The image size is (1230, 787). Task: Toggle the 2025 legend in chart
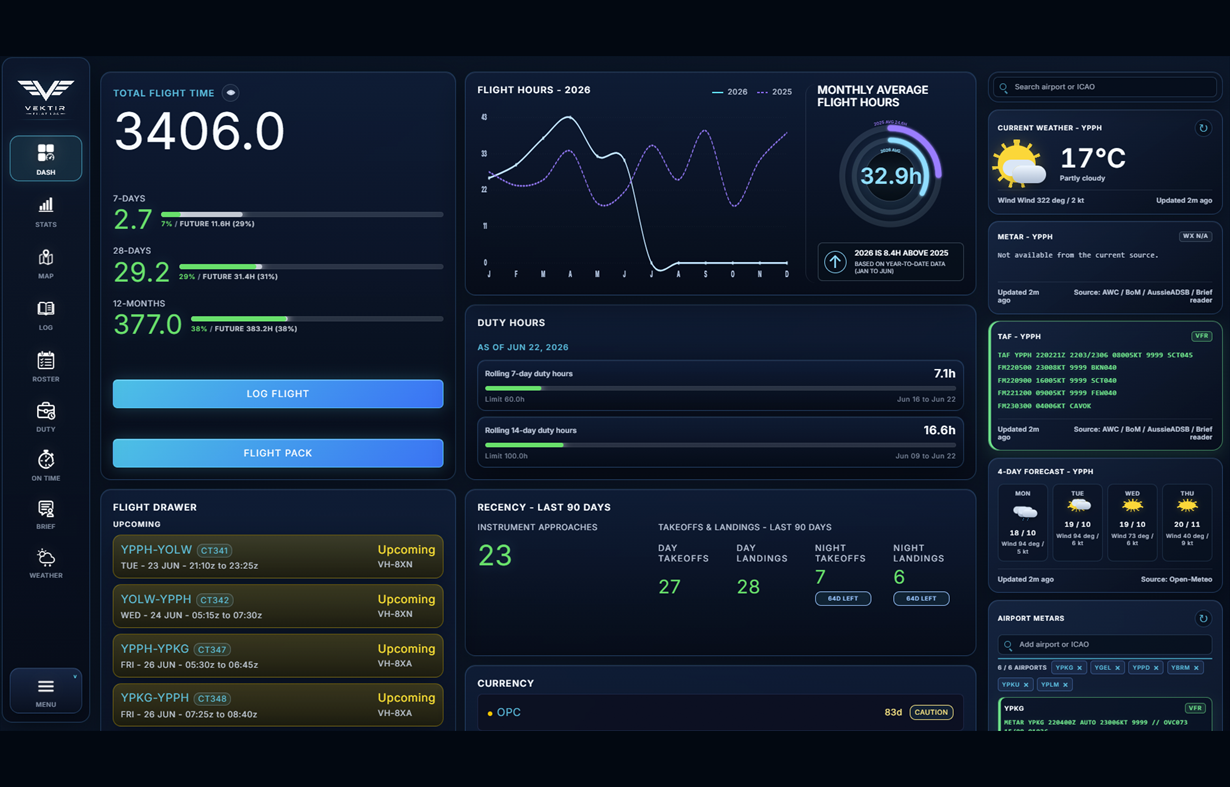[x=775, y=92]
